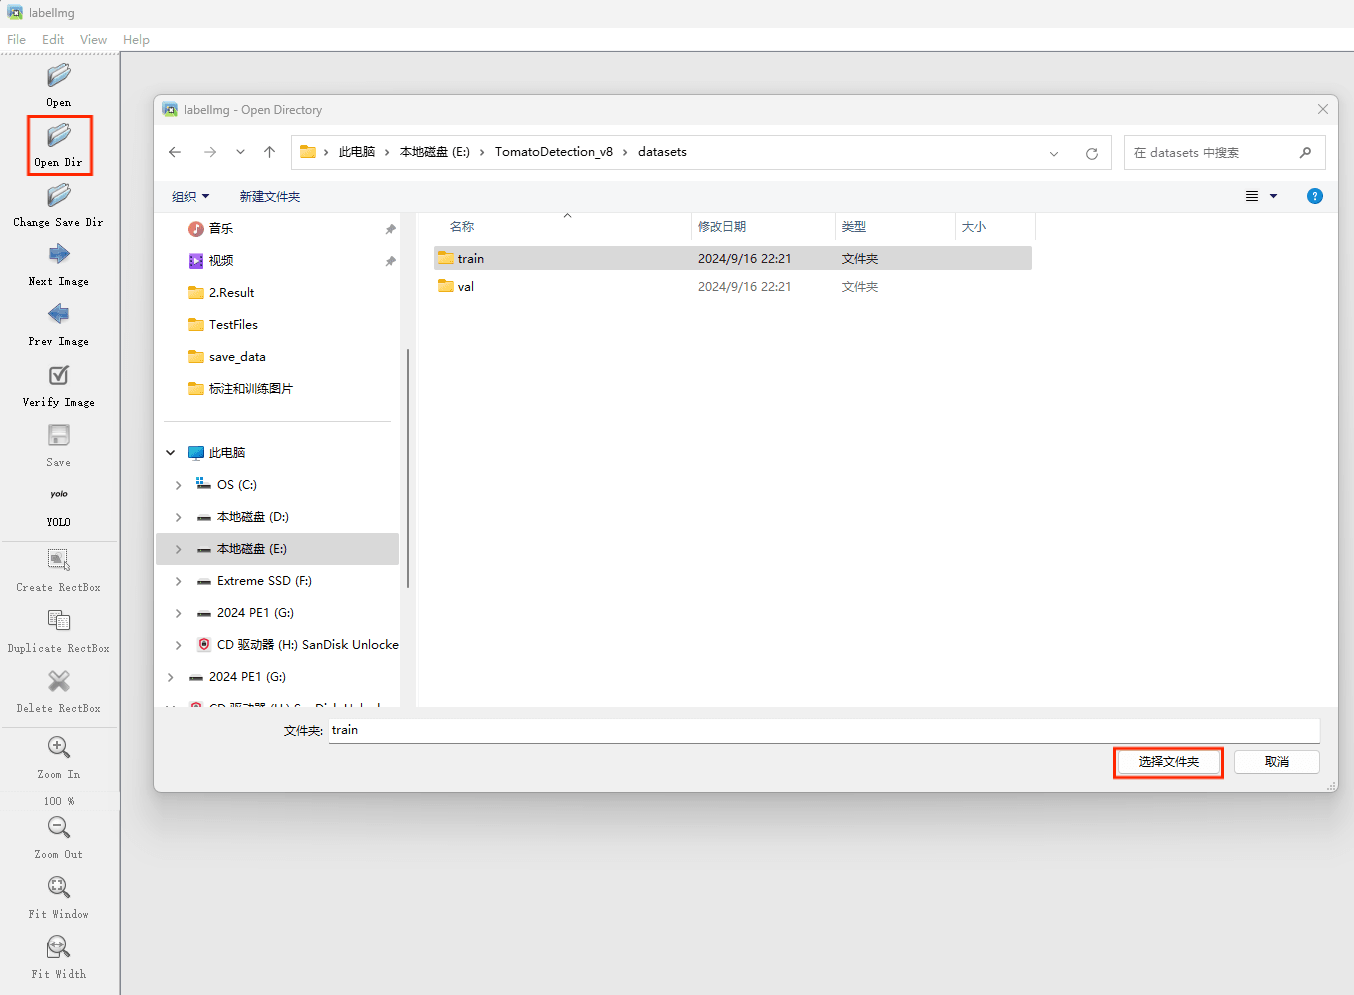Open the view options dropdown arrow
This screenshot has height=995, width=1354.
click(1274, 196)
